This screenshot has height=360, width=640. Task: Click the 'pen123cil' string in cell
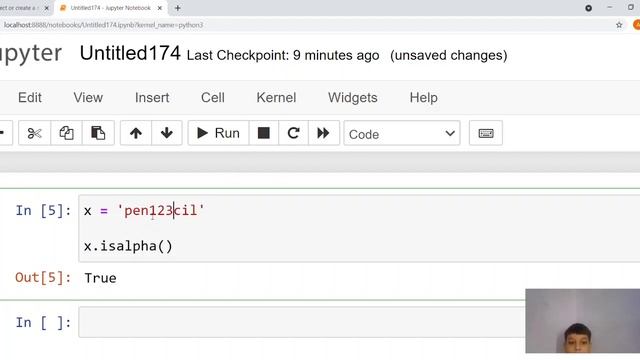click(160, 211)
